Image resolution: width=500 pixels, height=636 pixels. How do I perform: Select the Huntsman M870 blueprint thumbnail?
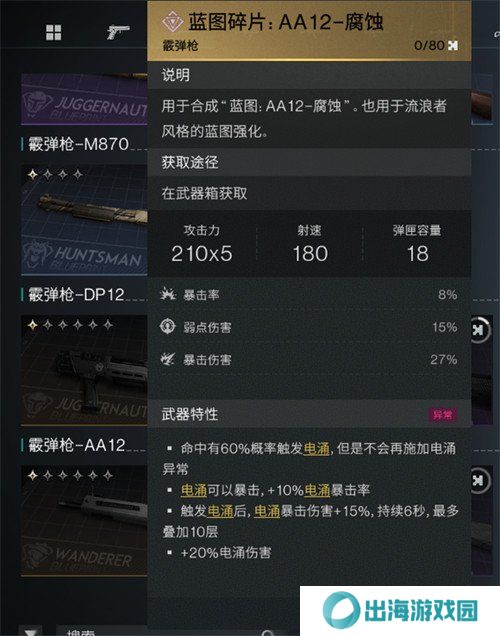click(84, 220)
